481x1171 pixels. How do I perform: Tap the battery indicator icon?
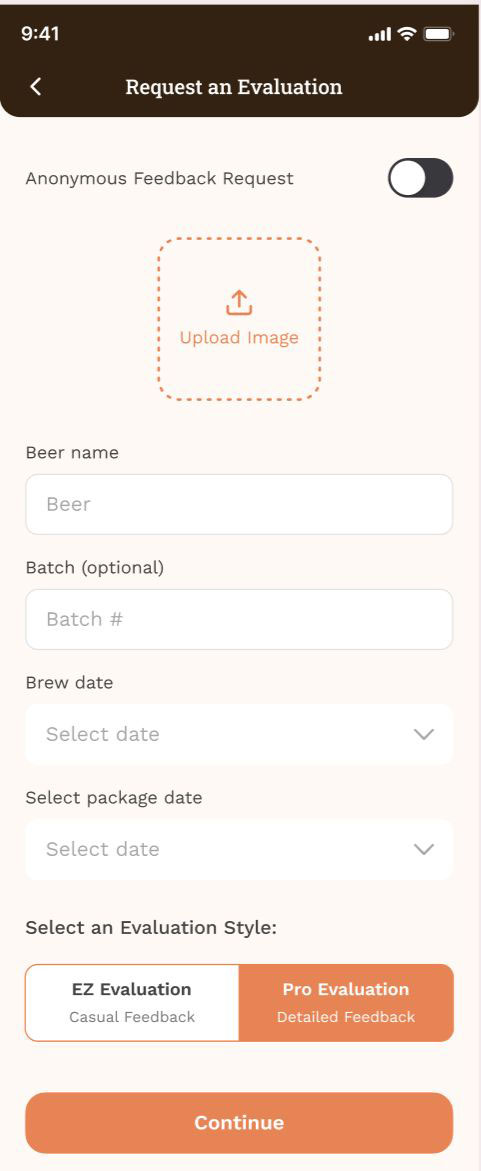point(438,34)
